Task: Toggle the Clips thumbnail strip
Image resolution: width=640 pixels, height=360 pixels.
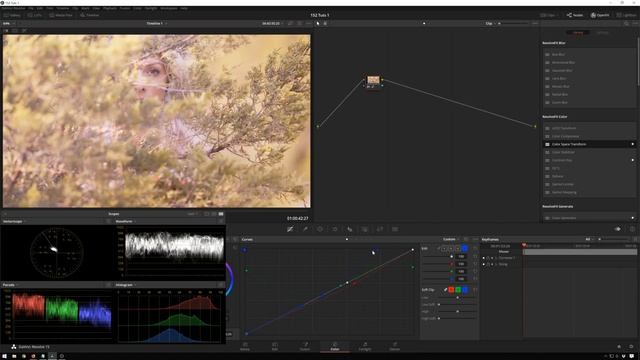Action: pos(548,15)
